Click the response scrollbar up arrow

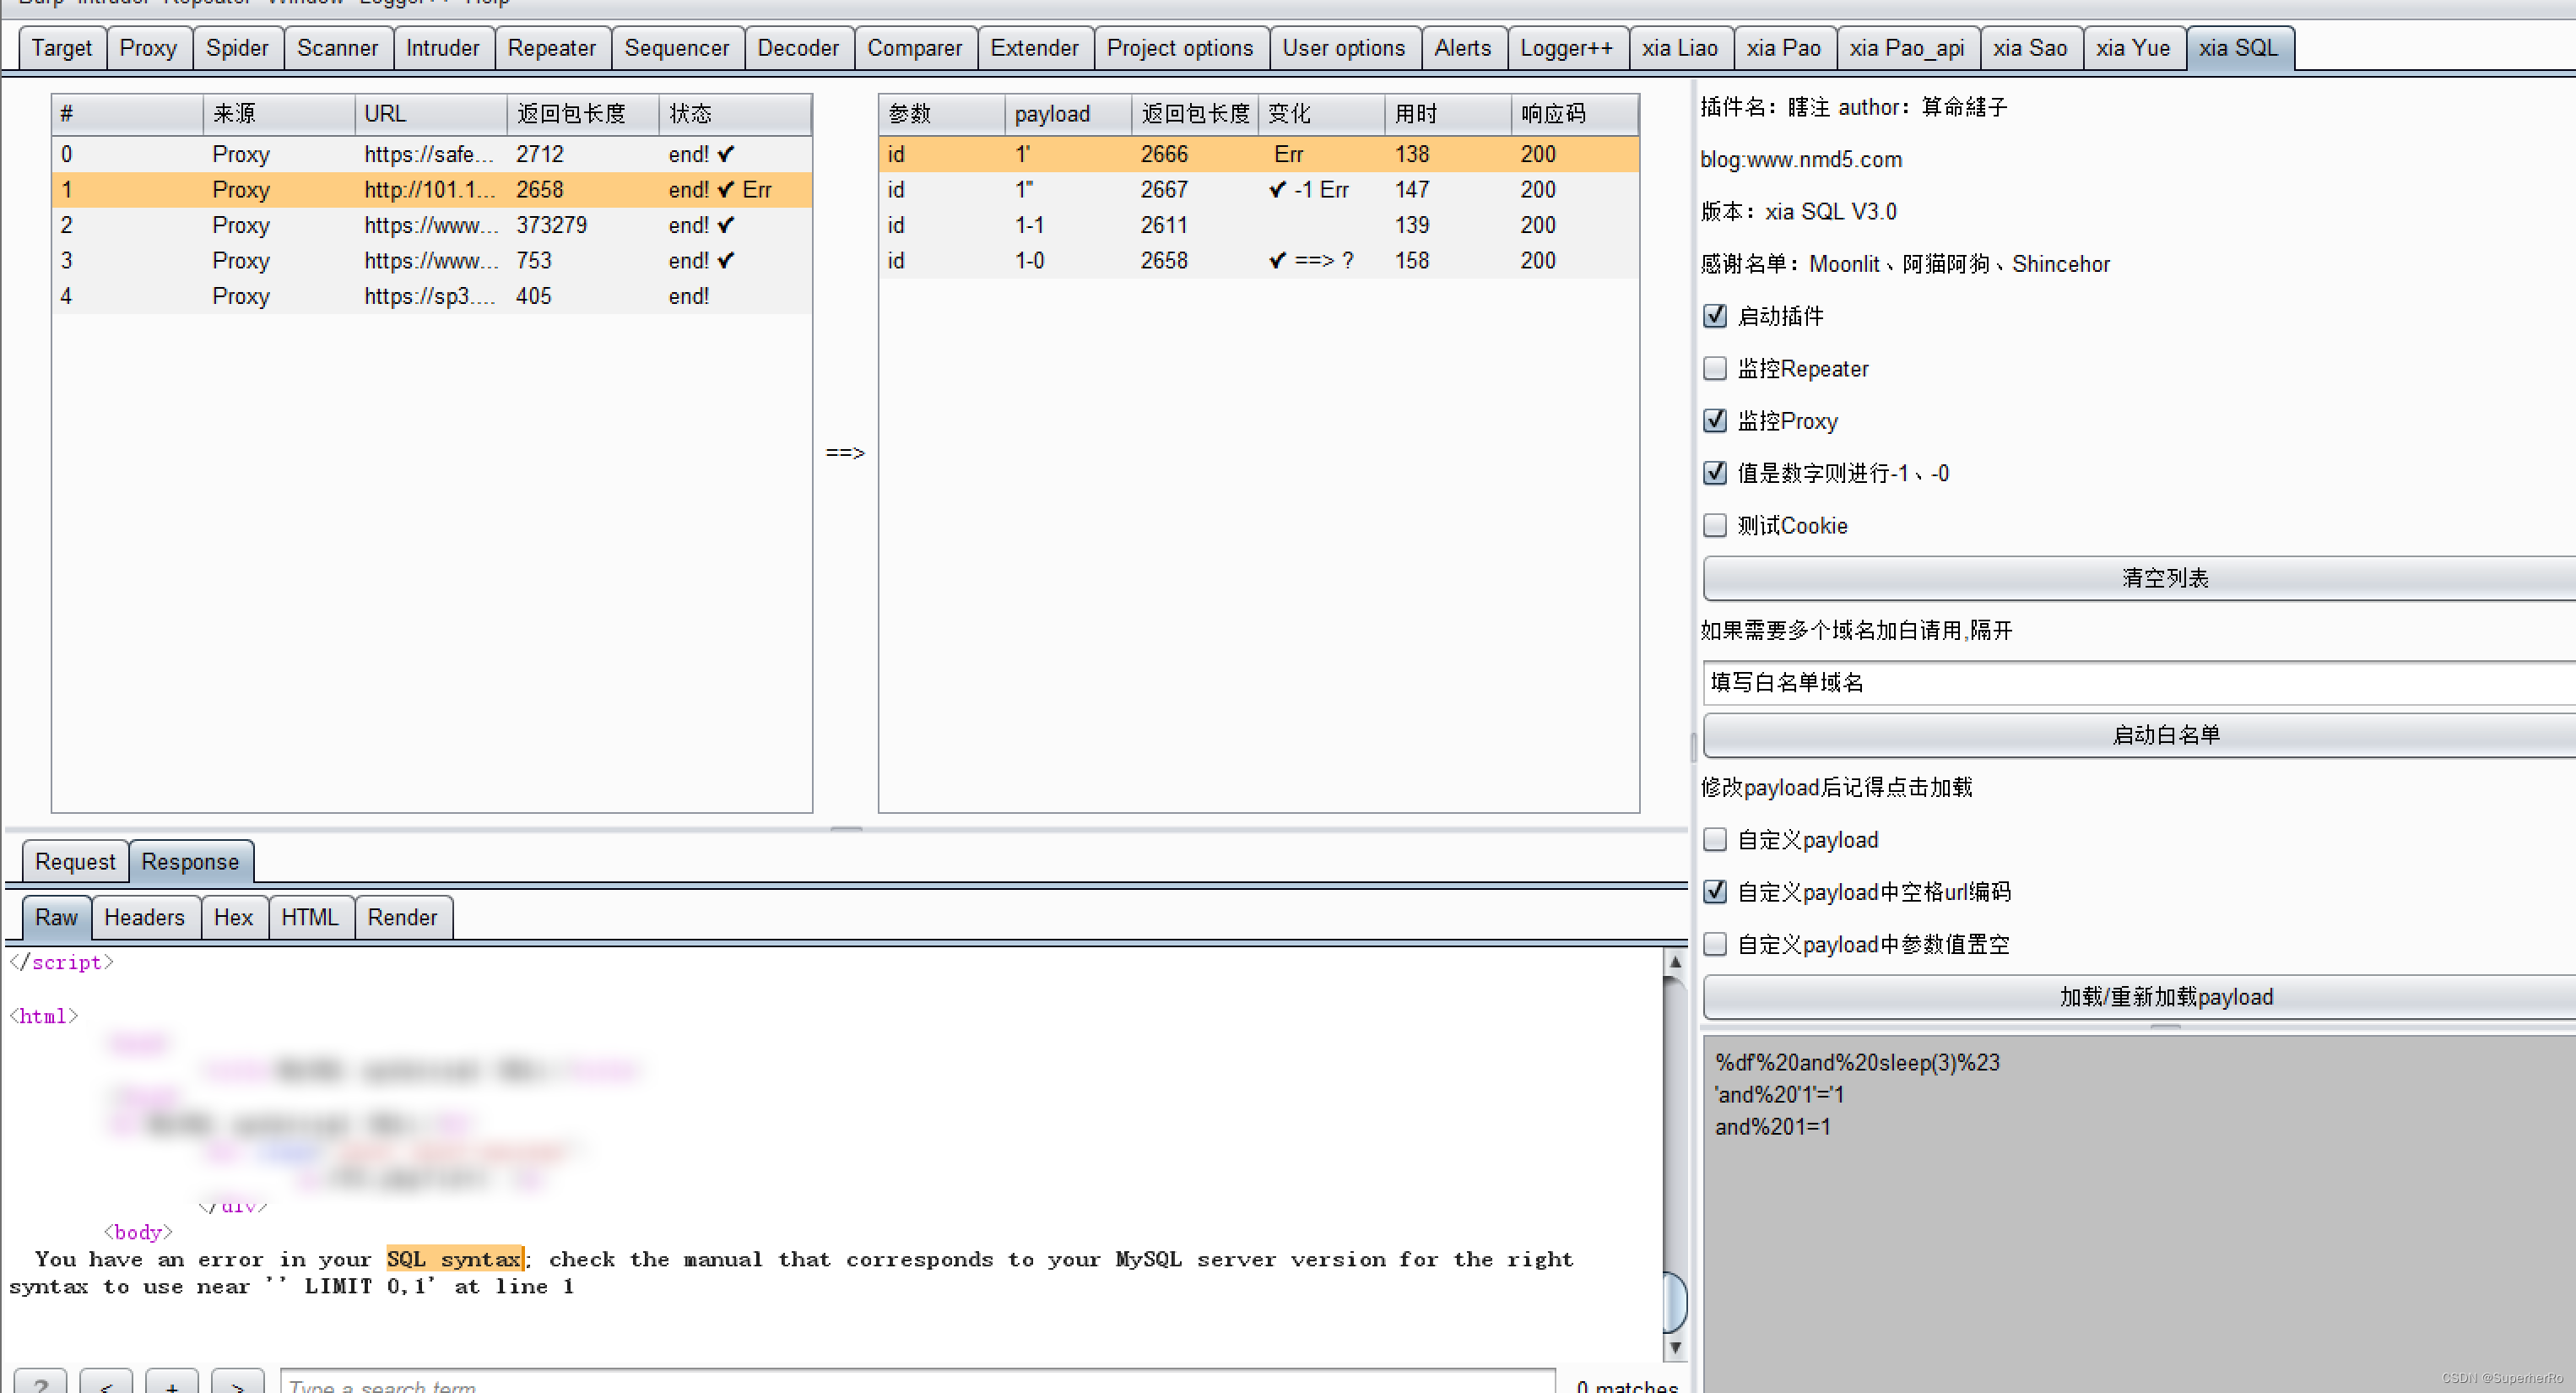1675,962
